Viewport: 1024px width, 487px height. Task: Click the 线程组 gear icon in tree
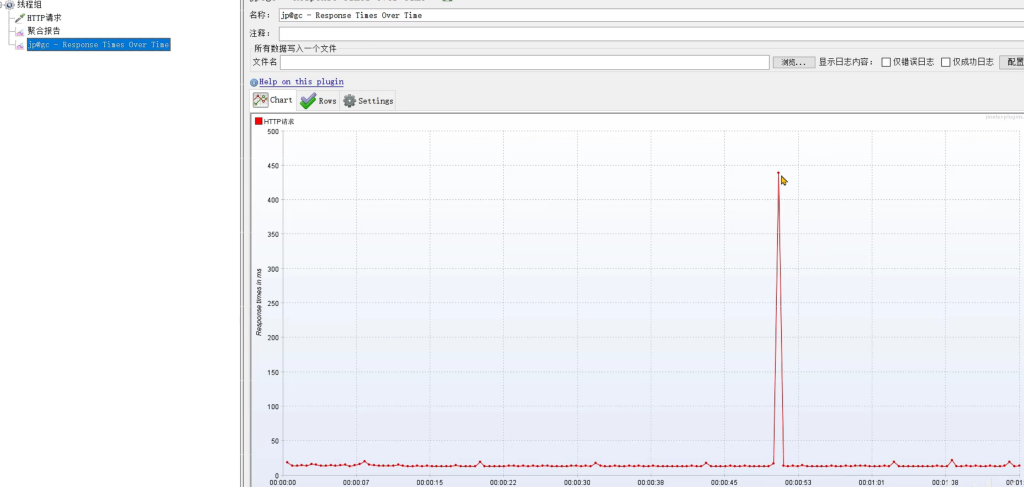pos(9,5)
